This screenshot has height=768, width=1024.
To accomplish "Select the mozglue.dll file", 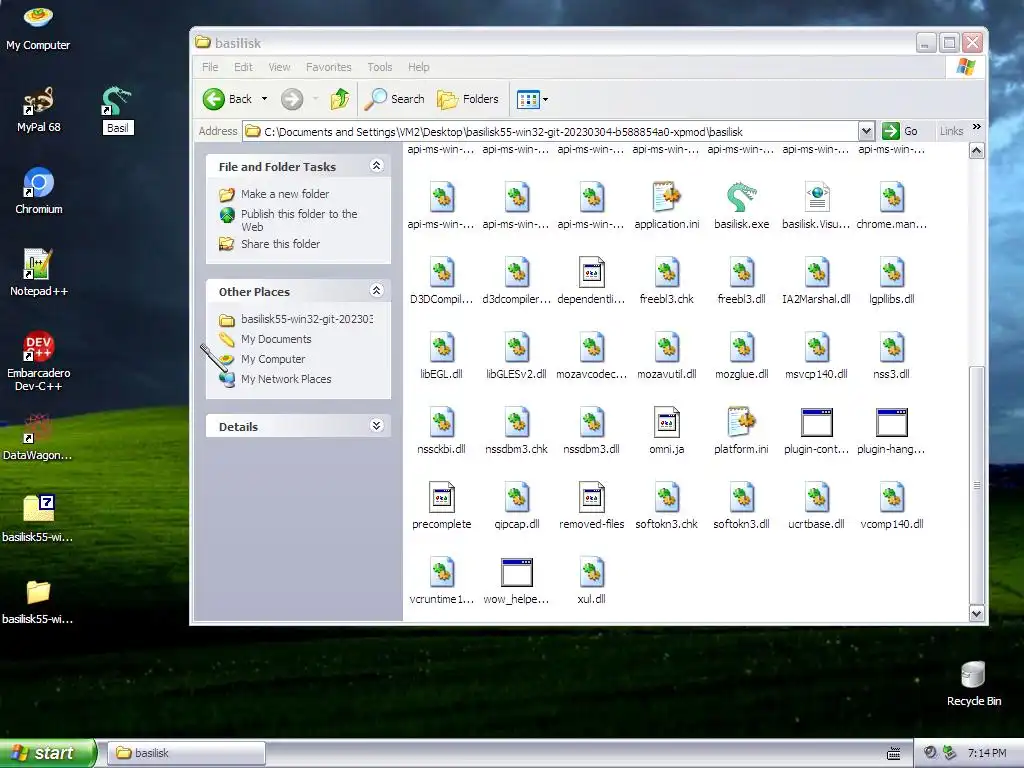I will coord(741,355).
